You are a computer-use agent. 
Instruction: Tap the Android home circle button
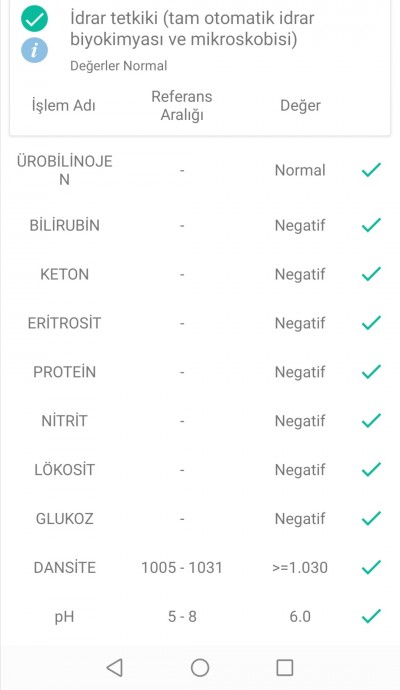(x=200, y=668)
